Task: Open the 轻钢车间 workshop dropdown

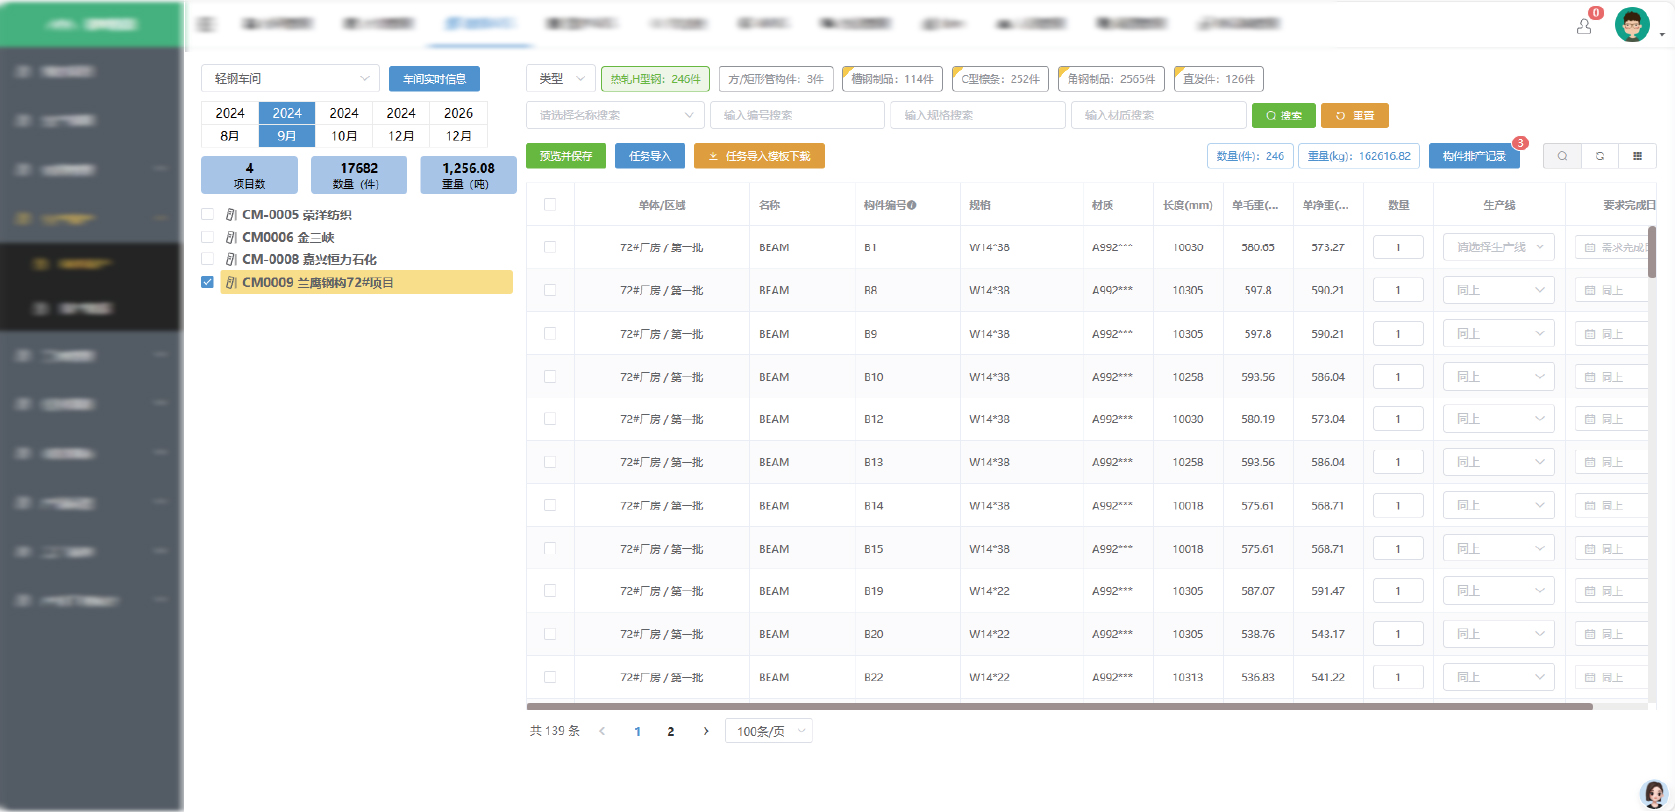Action: click(x=290, y=78)
